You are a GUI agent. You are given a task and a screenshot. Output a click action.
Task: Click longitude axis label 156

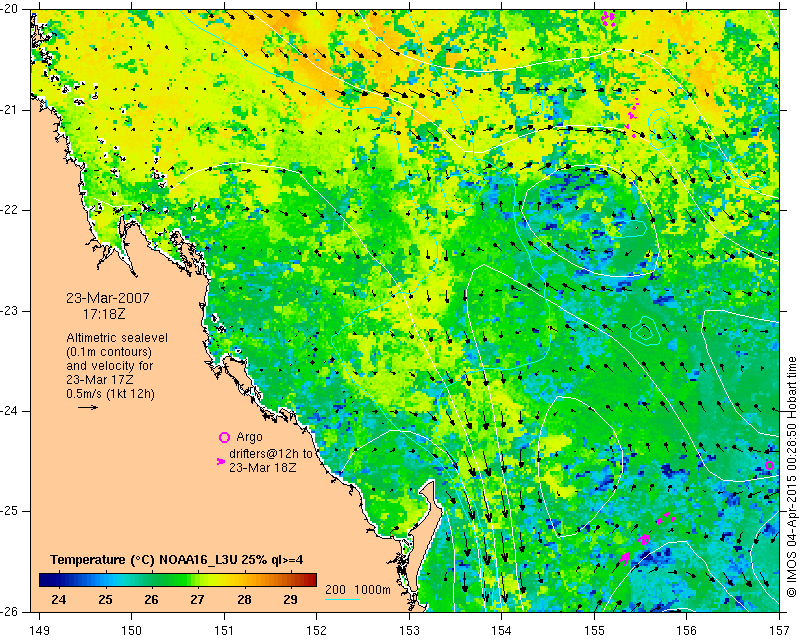tap(687, 630)
